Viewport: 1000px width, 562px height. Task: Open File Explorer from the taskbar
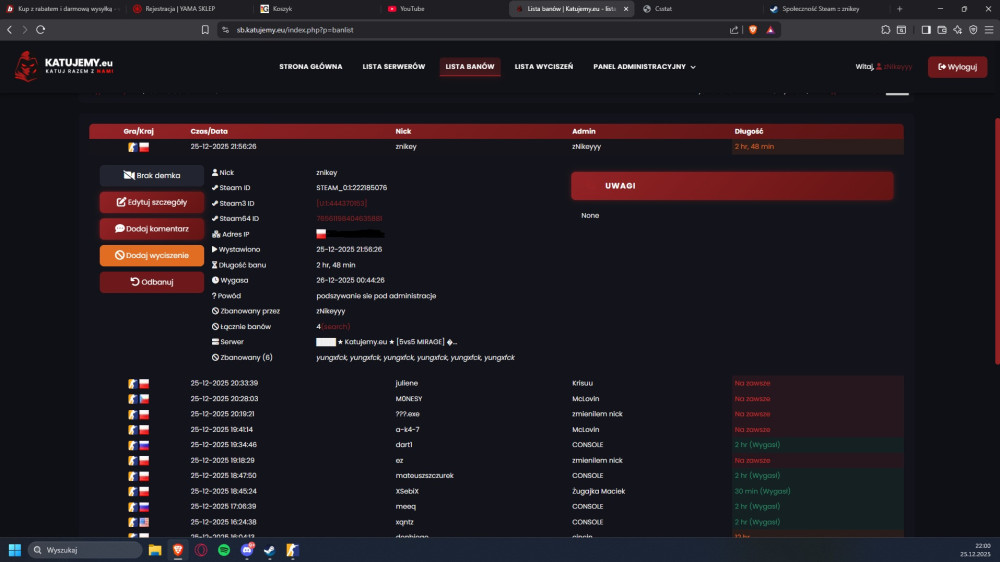[155, 550]
